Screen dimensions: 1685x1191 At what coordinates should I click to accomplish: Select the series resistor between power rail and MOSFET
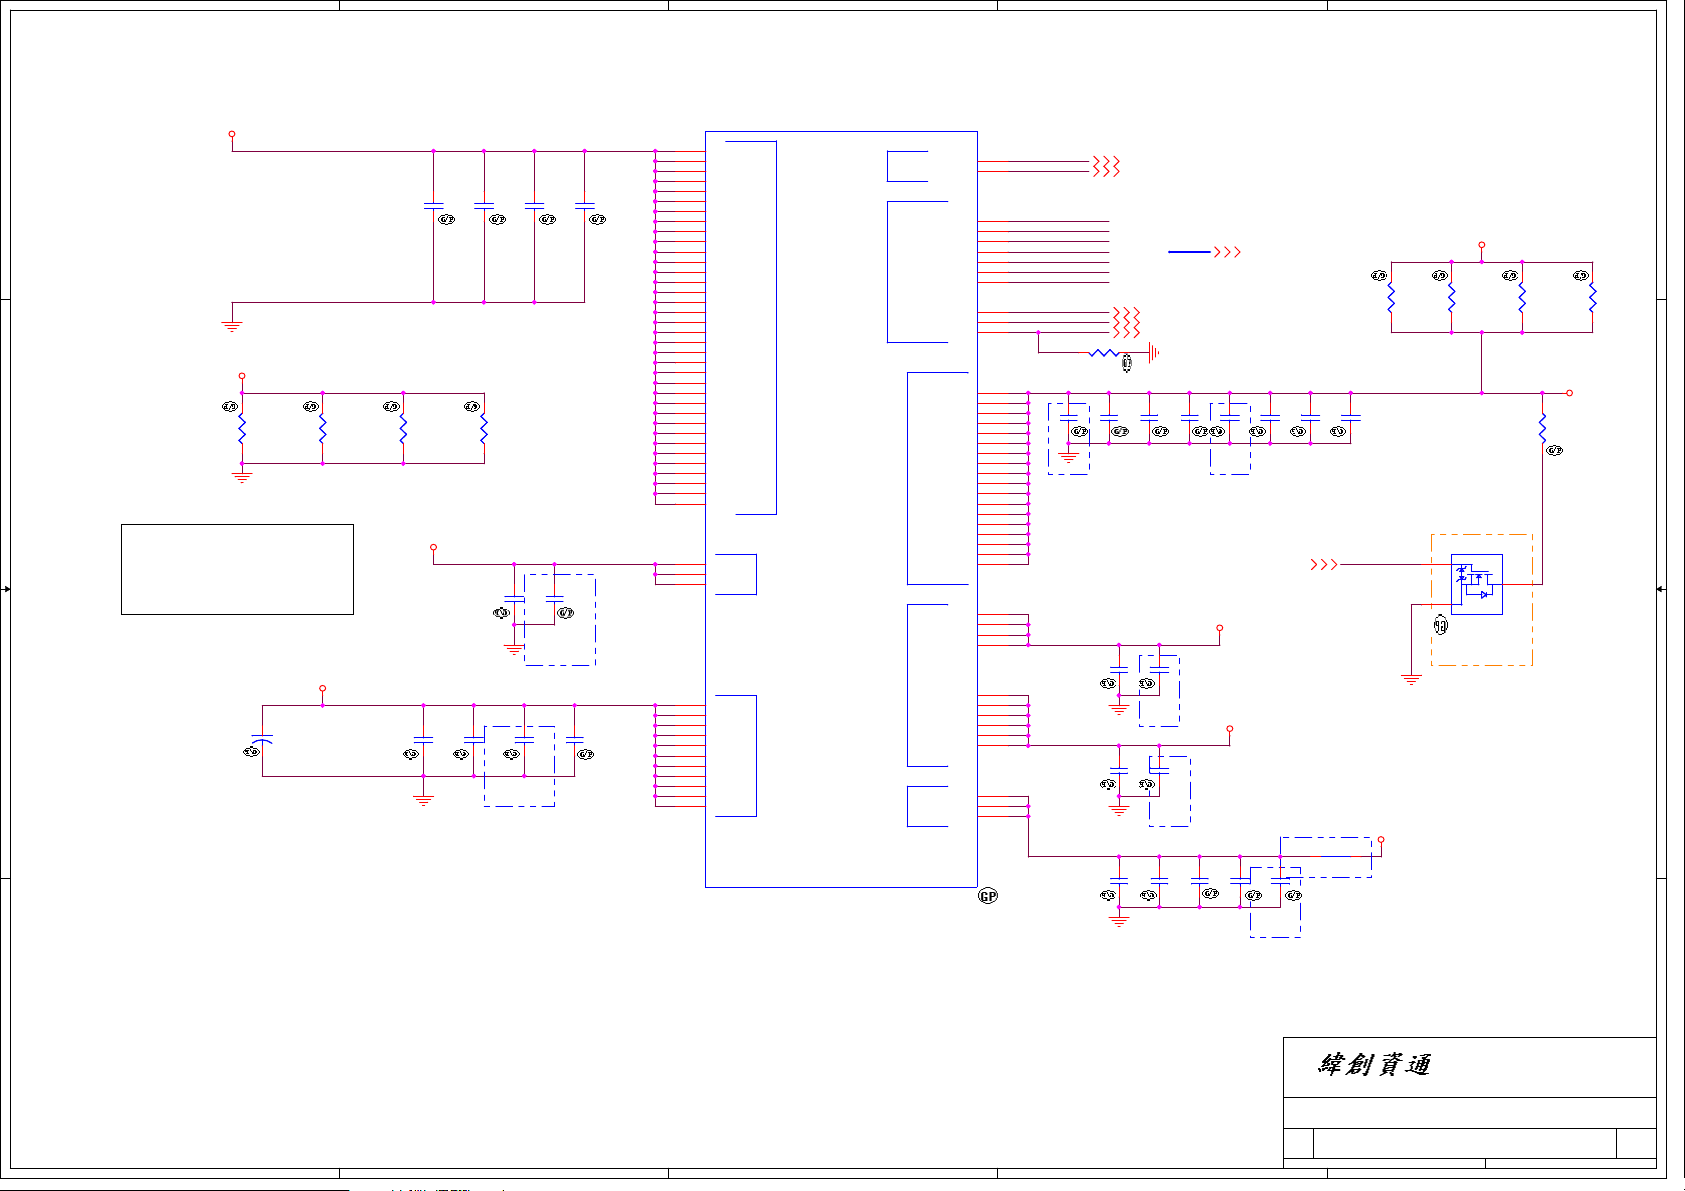1542,429
